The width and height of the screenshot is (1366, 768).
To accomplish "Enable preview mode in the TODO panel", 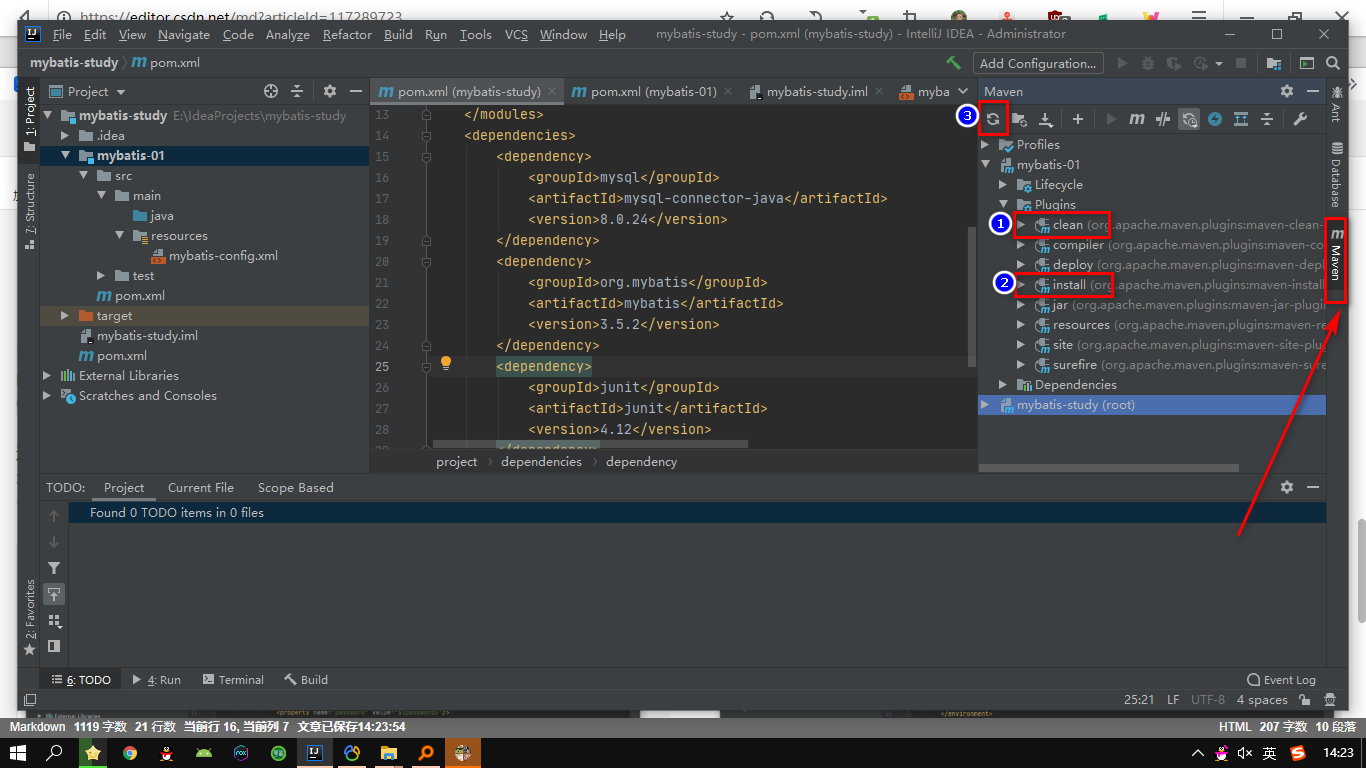I will (54, 594).
